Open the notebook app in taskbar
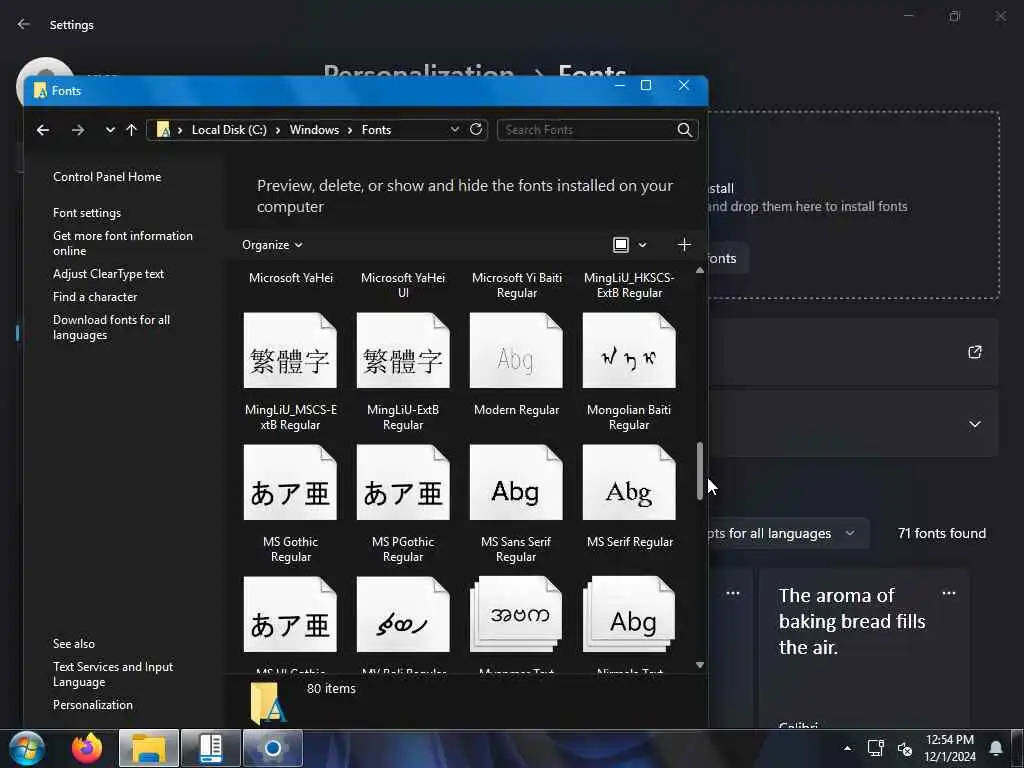The width and height of the screenshot is (1024, 768). (x=211, y=748)
